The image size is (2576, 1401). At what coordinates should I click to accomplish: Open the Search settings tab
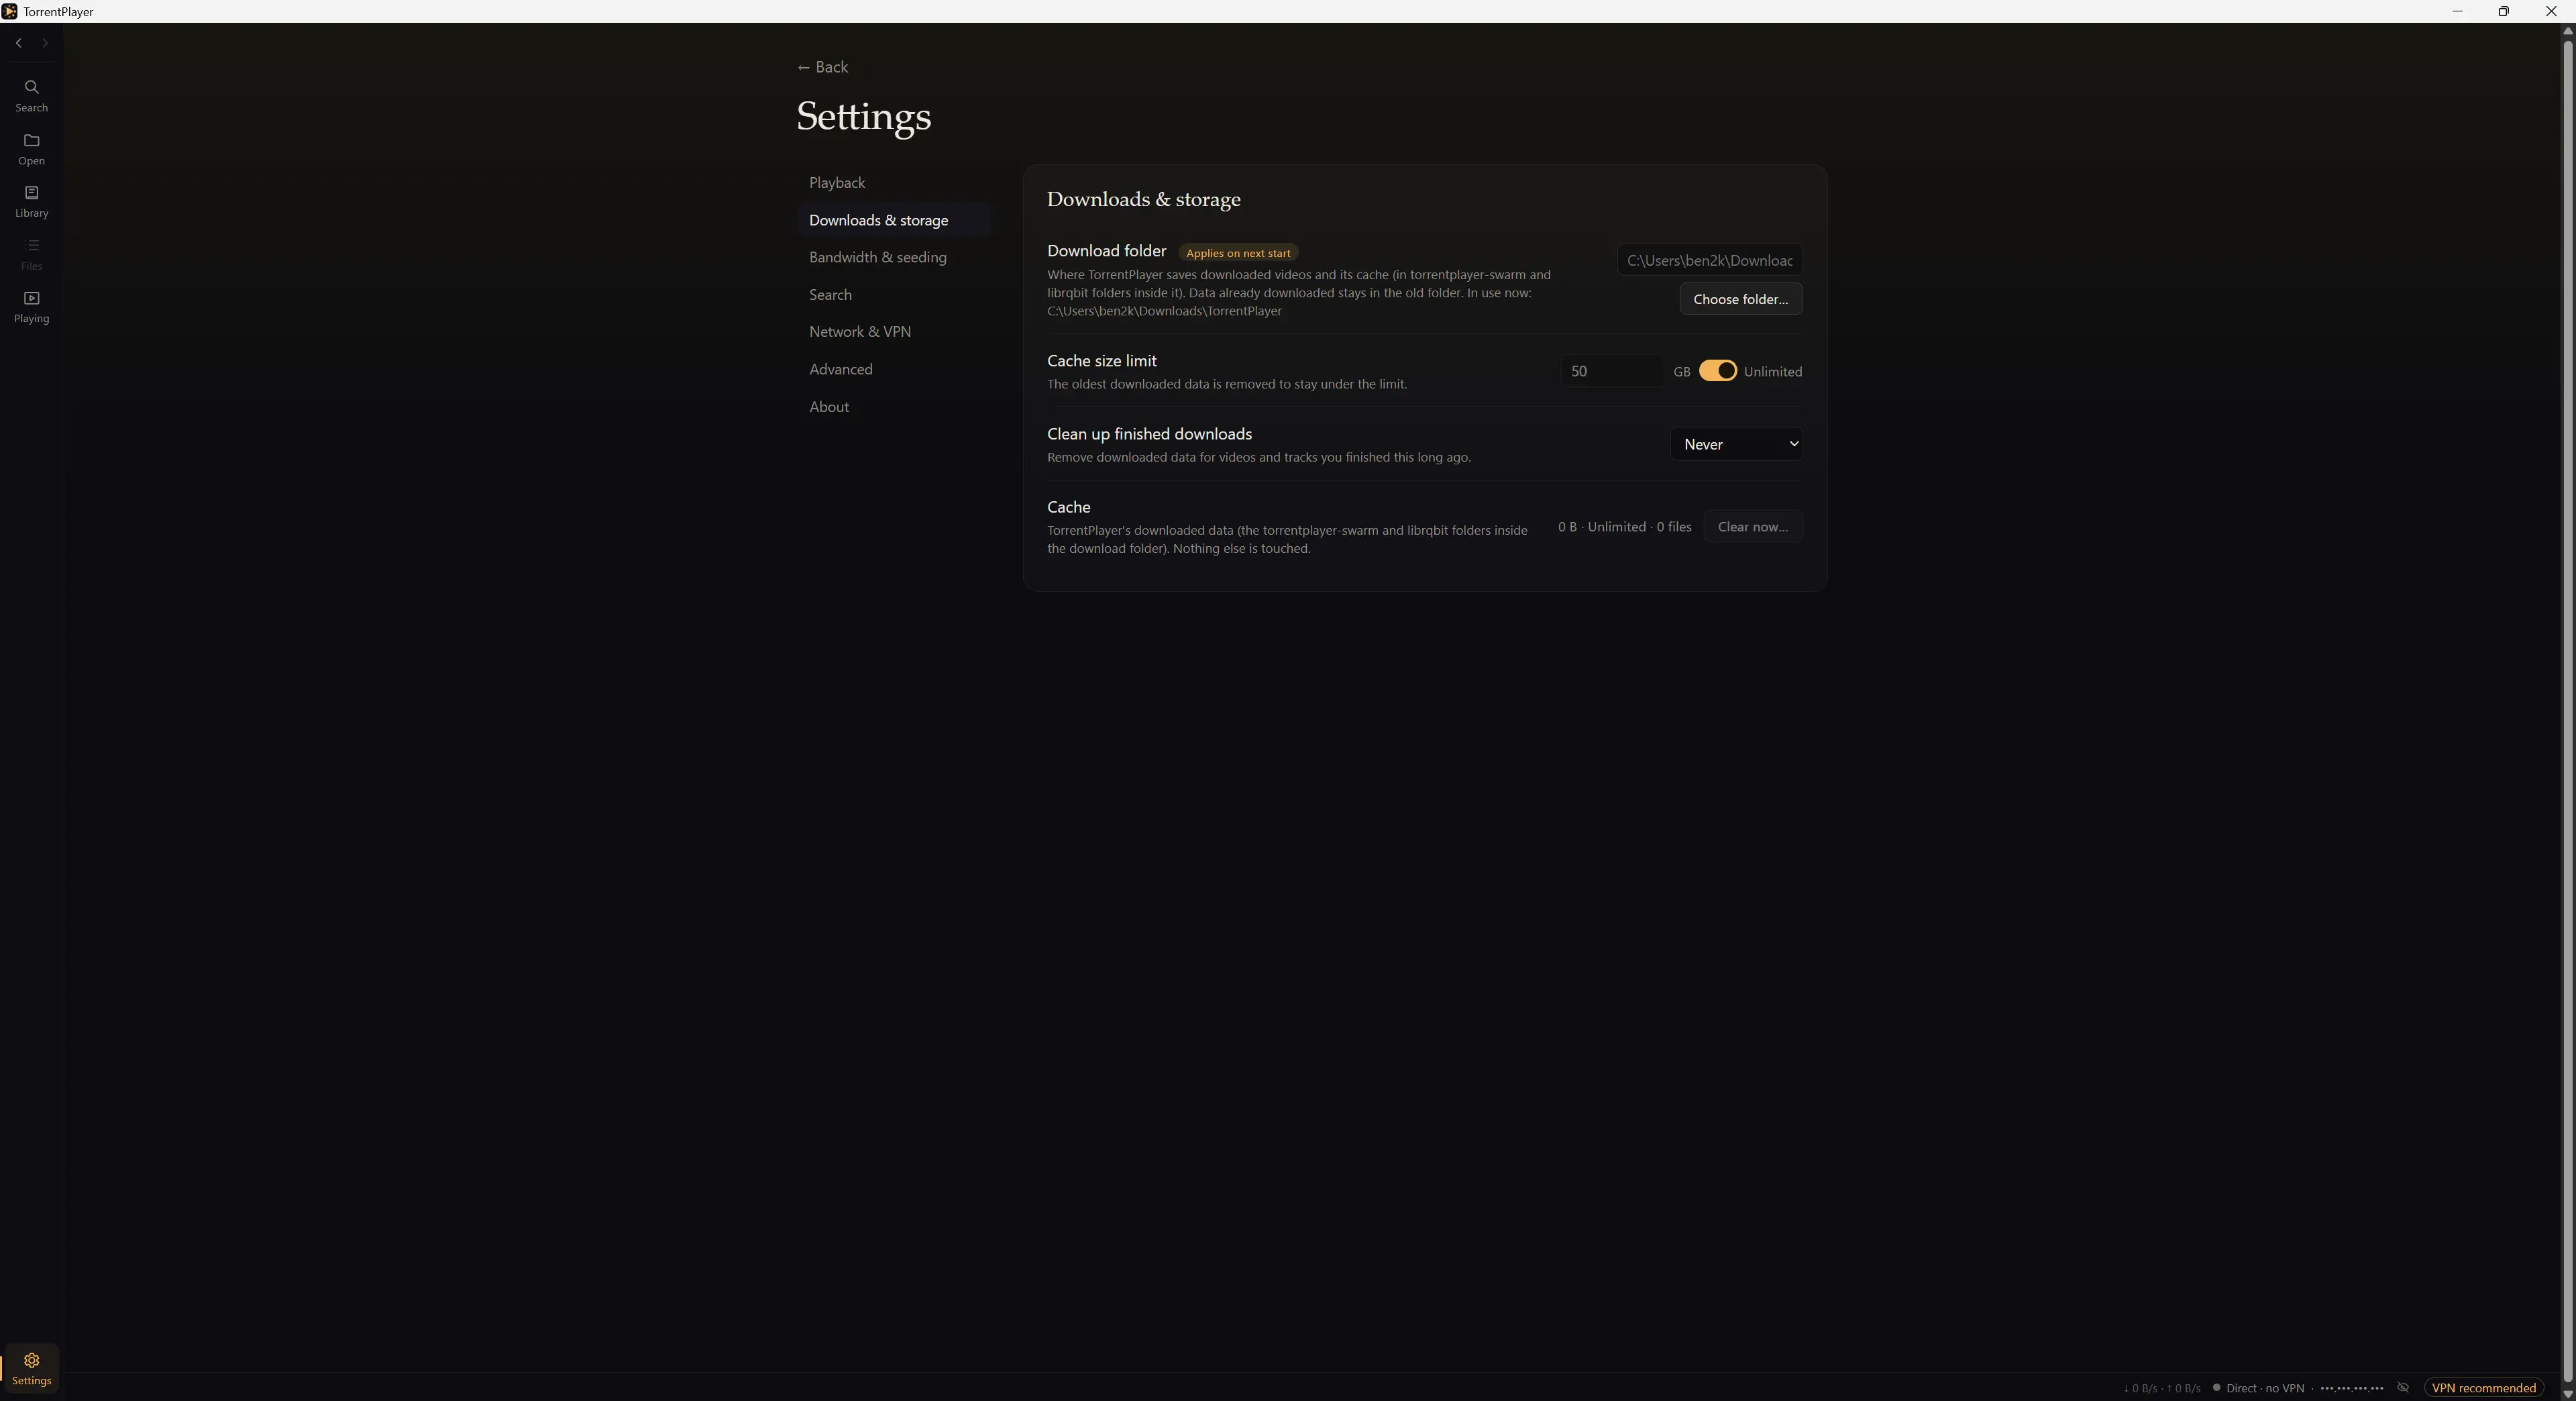coord(893,295)
